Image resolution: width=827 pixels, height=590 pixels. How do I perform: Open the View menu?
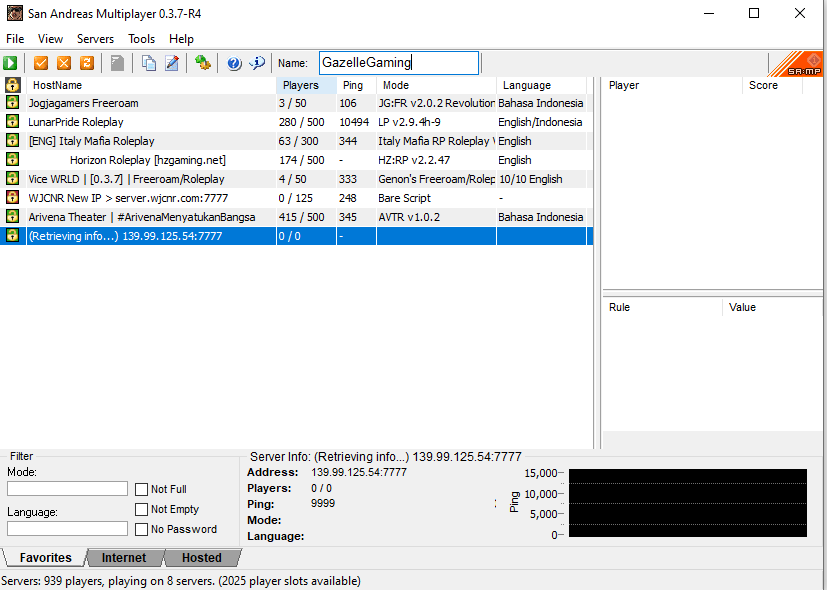(50, 39)
